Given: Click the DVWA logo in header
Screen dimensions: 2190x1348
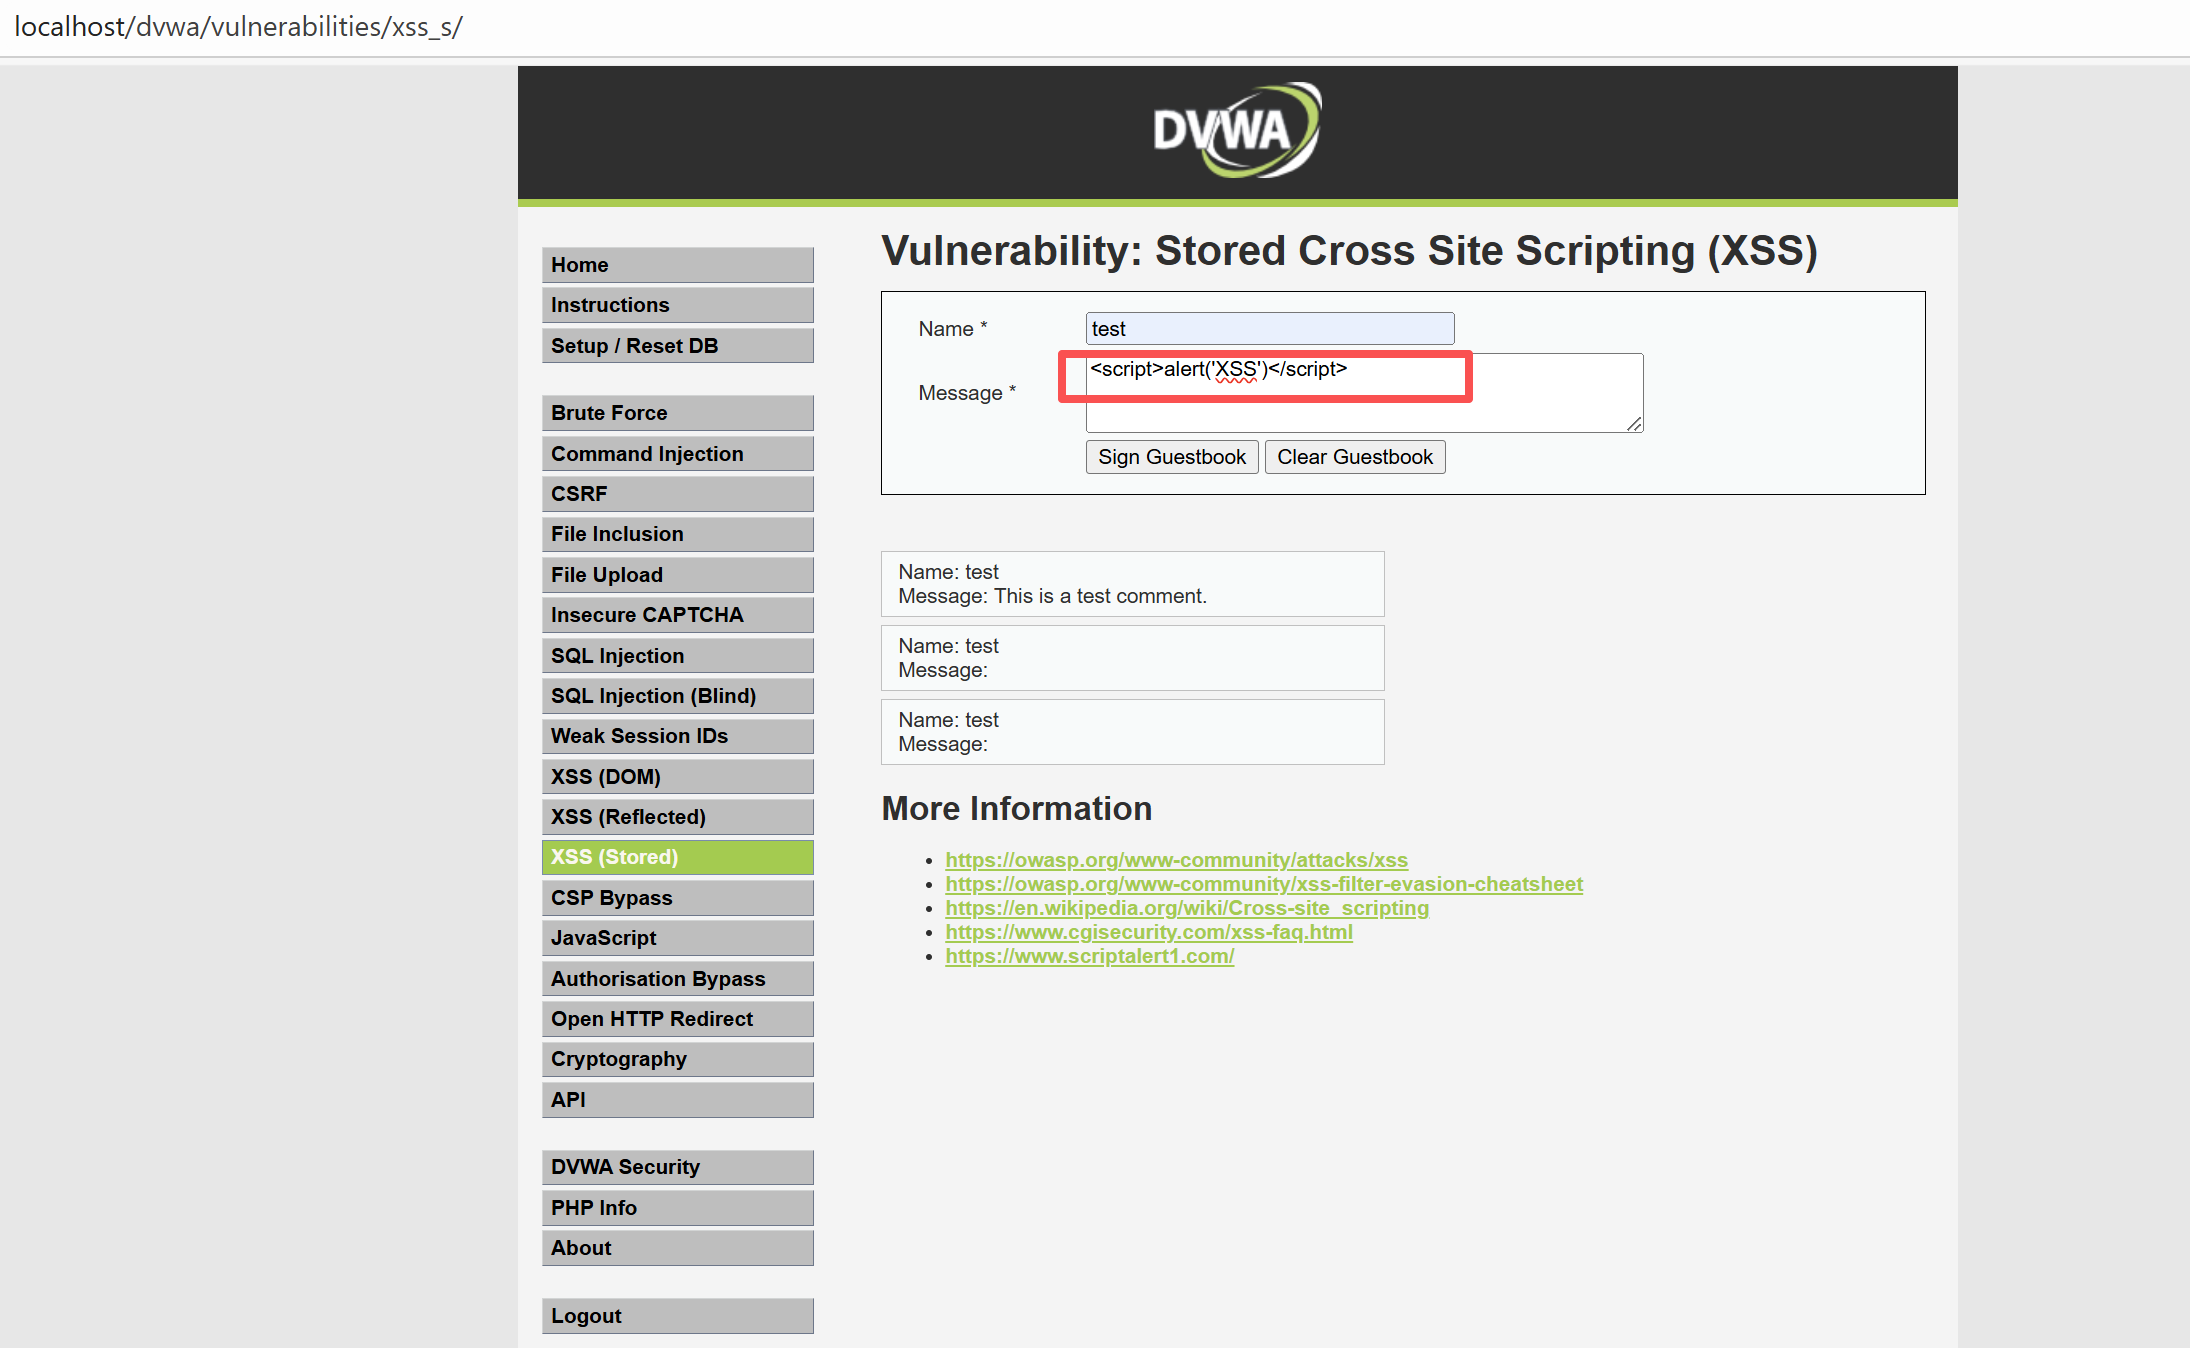Looking at the screenshot, I should coord(1236,131).
